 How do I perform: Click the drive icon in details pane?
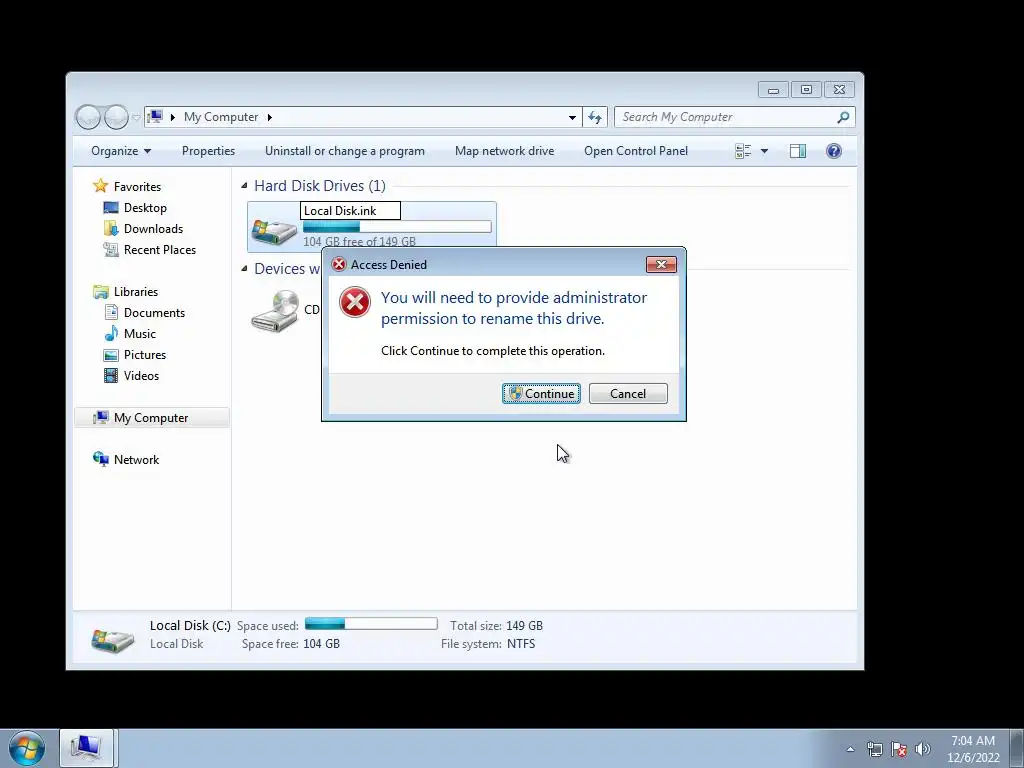click(x=112, y=641)
